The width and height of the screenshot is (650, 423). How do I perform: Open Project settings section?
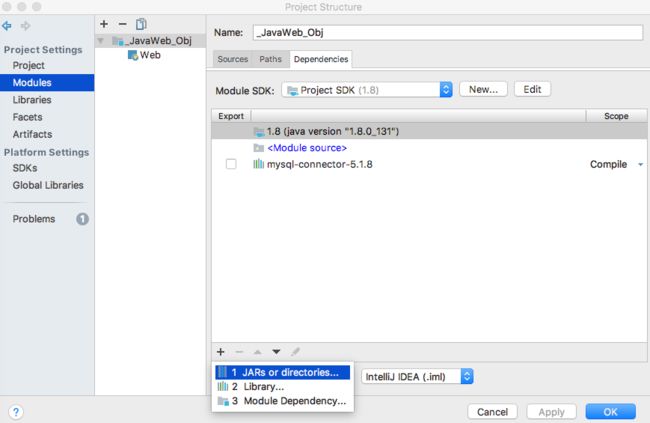(x=29, y=66)
